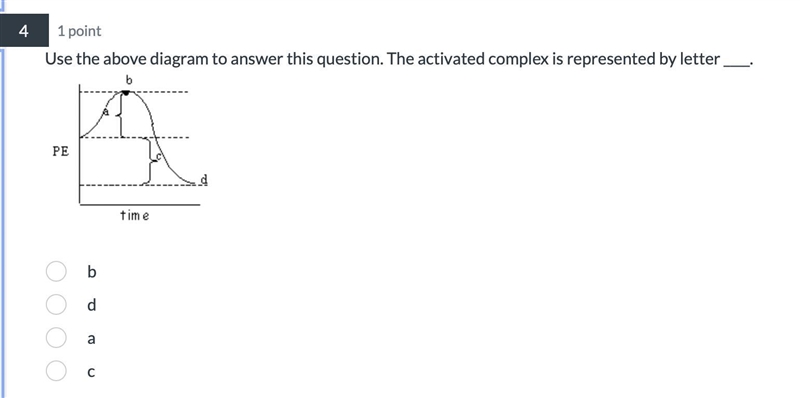Click the "1 point" label

[x=79, y=31]
